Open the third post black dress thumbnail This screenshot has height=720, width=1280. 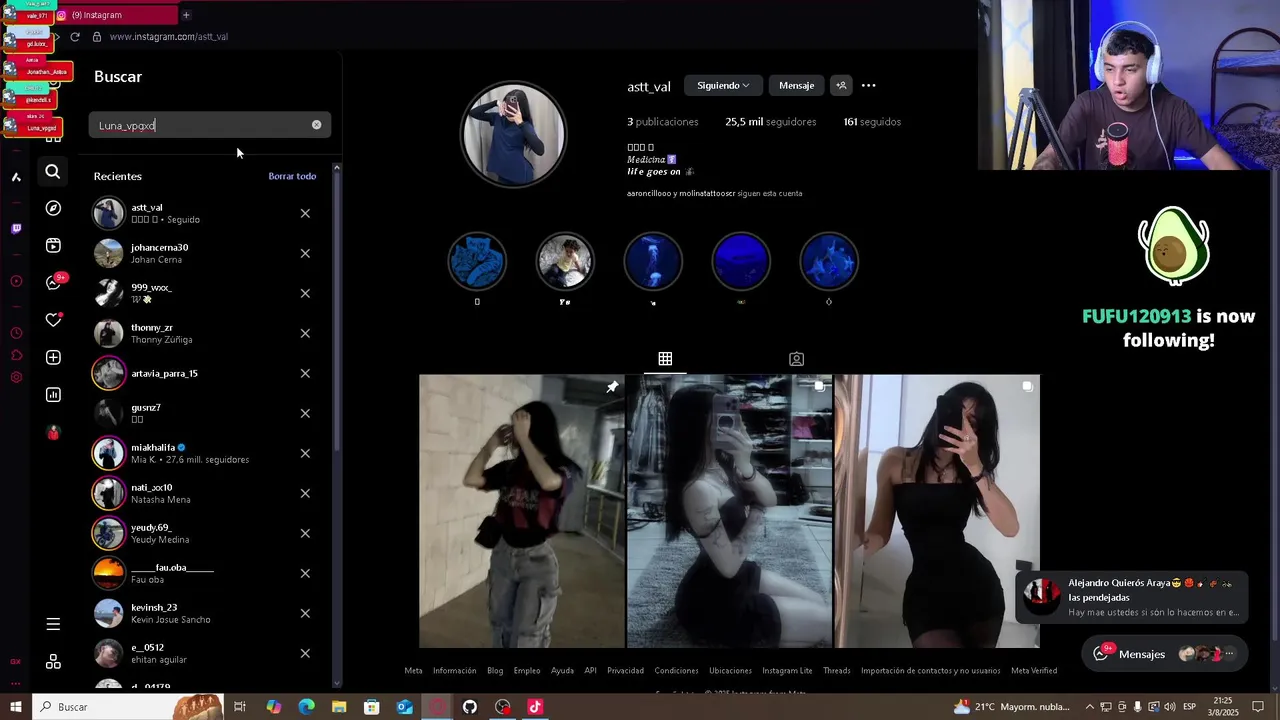937,511
